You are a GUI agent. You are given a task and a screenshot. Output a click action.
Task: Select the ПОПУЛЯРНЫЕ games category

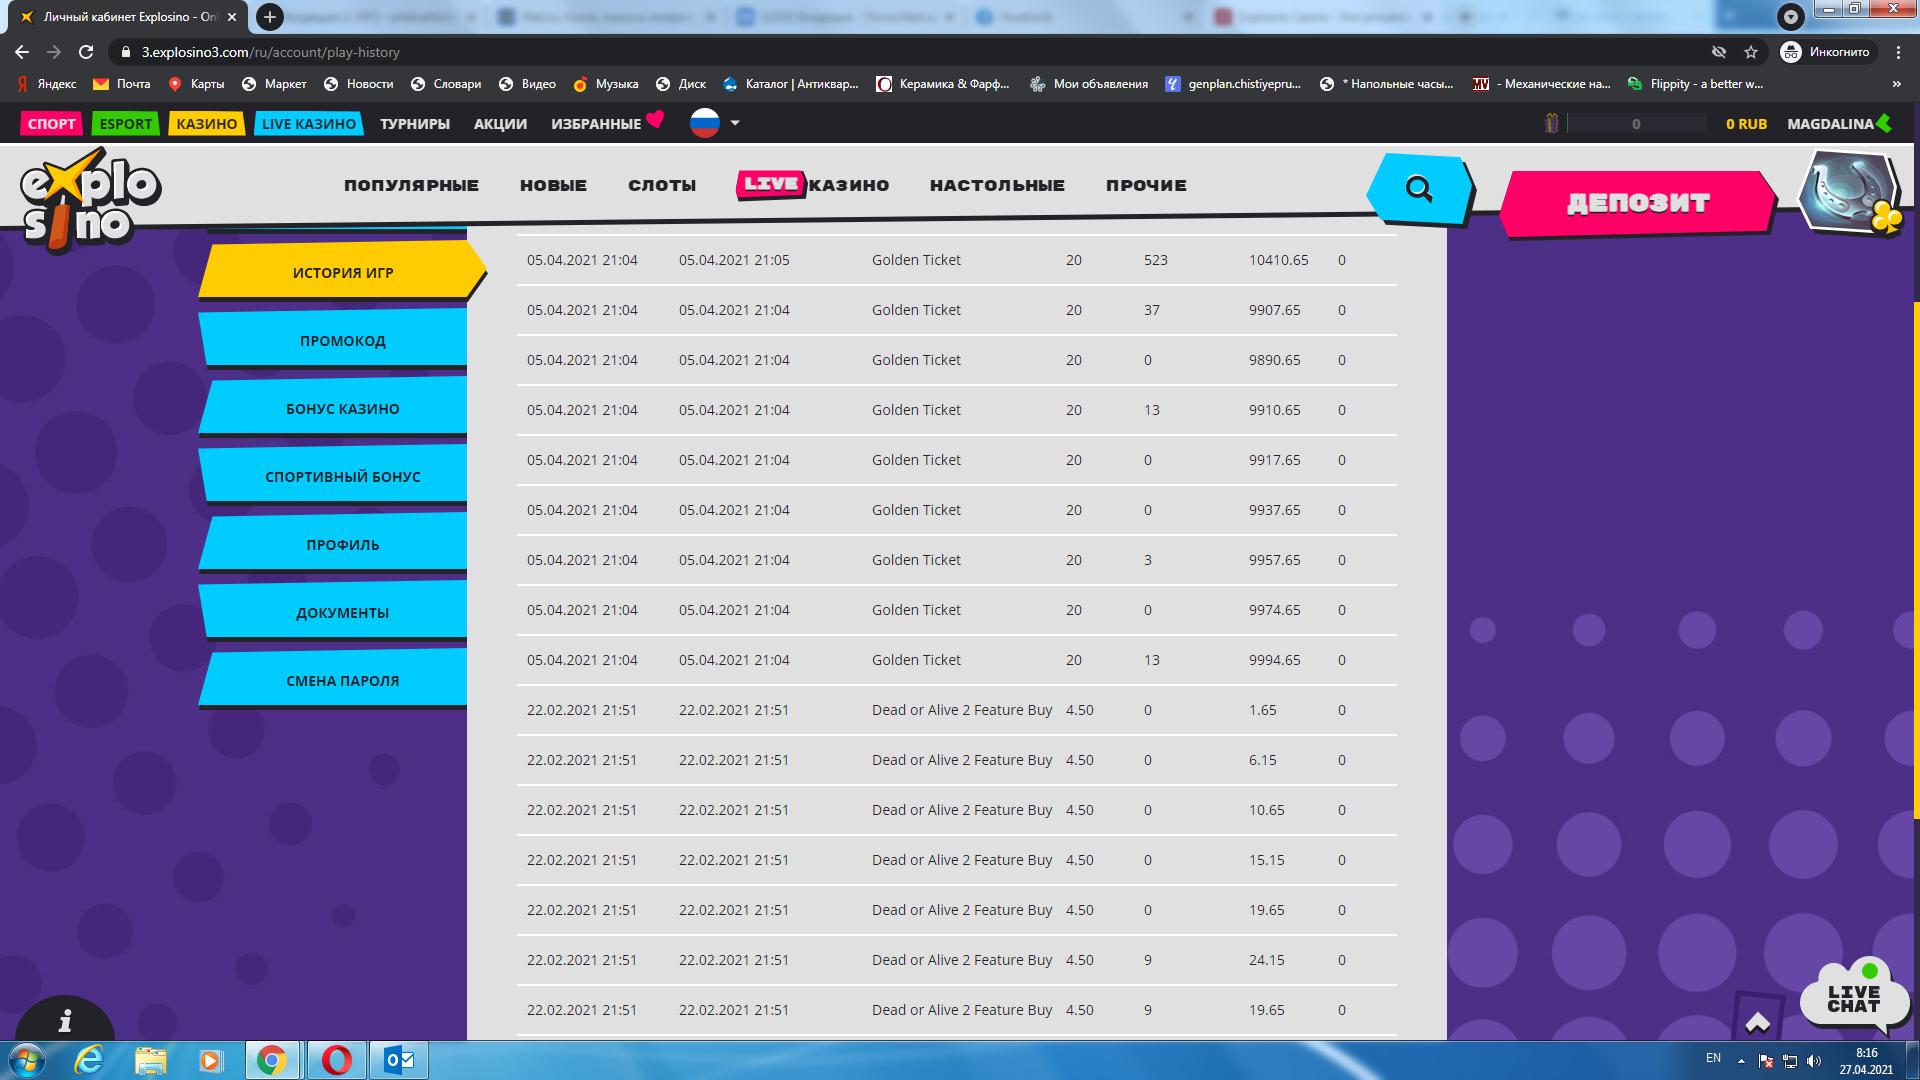pyautogui.click(x=411, y=185)
